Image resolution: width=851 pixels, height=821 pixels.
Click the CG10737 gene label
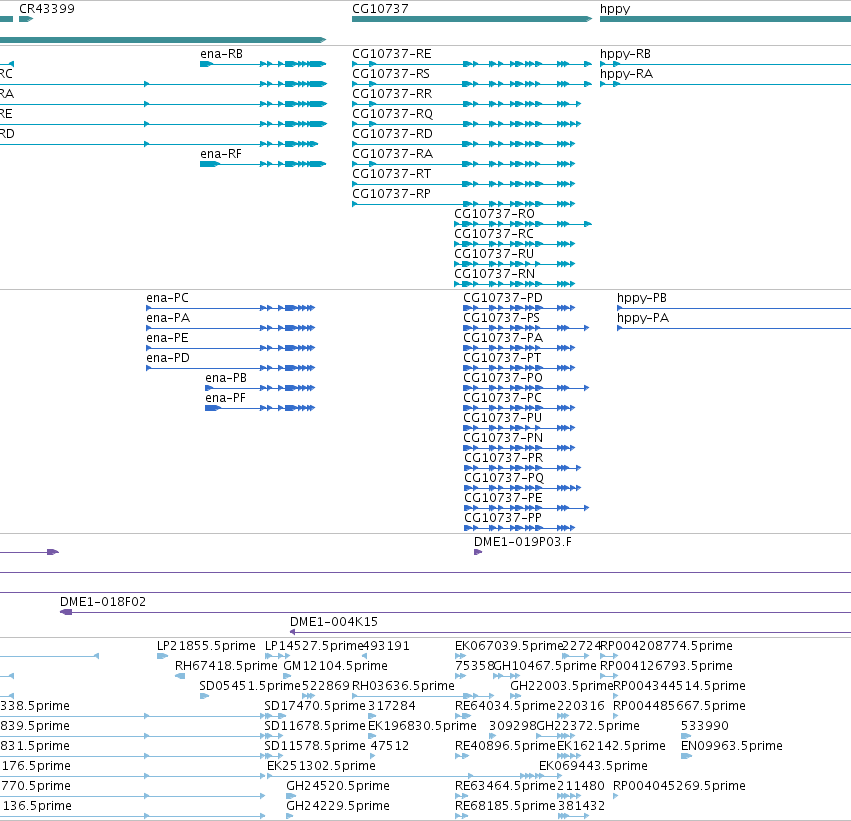[380, 9]
